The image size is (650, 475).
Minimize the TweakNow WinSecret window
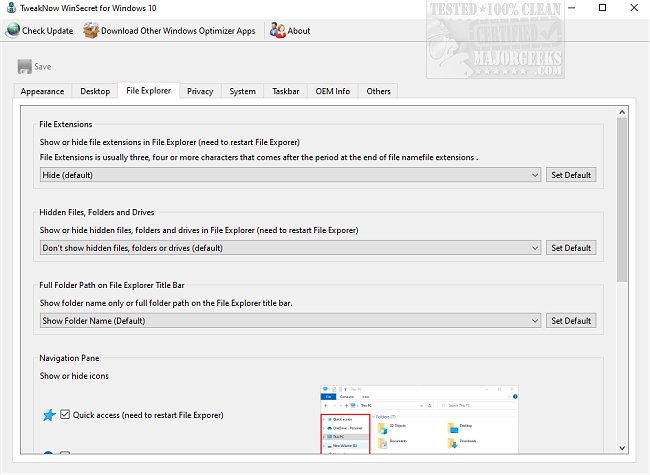click(571, 7)
